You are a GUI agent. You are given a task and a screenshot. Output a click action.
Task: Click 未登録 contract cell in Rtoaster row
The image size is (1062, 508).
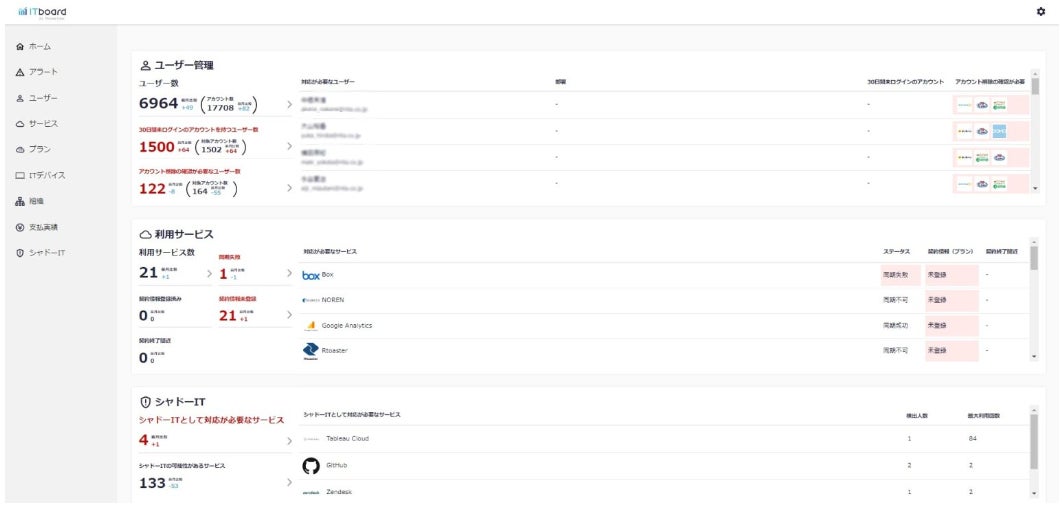(952, 351)
